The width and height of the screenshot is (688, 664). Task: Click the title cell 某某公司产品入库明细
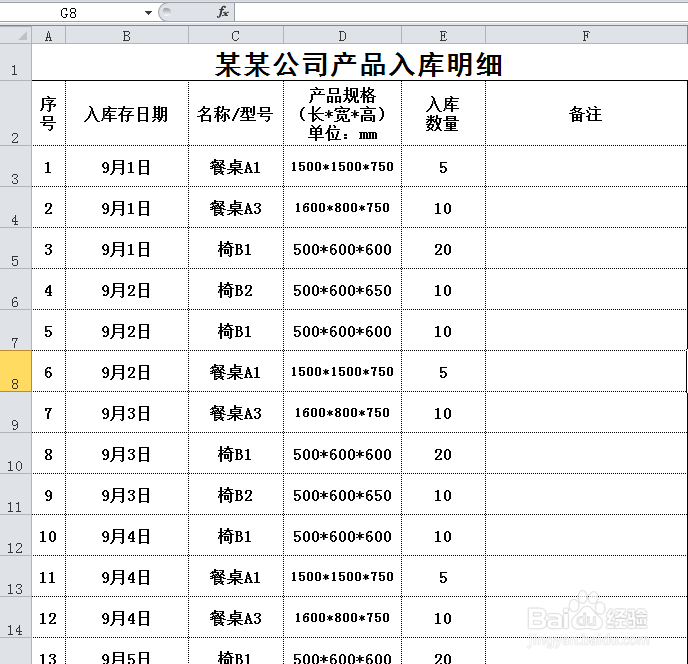(x=359, y=63)
